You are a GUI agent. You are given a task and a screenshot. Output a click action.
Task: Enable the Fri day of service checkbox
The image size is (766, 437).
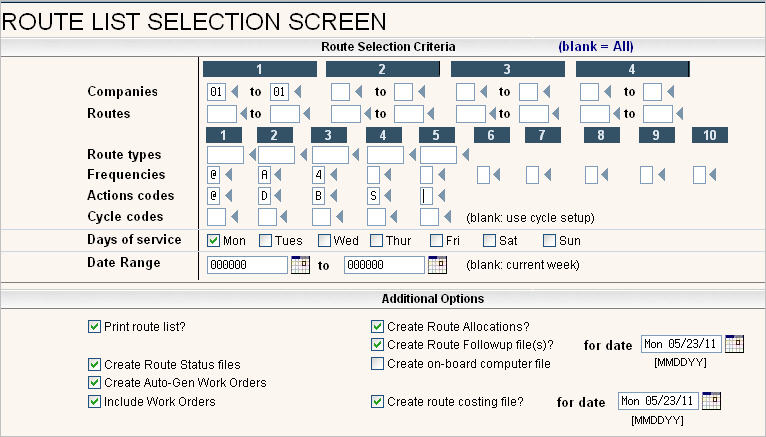point(436,240)
